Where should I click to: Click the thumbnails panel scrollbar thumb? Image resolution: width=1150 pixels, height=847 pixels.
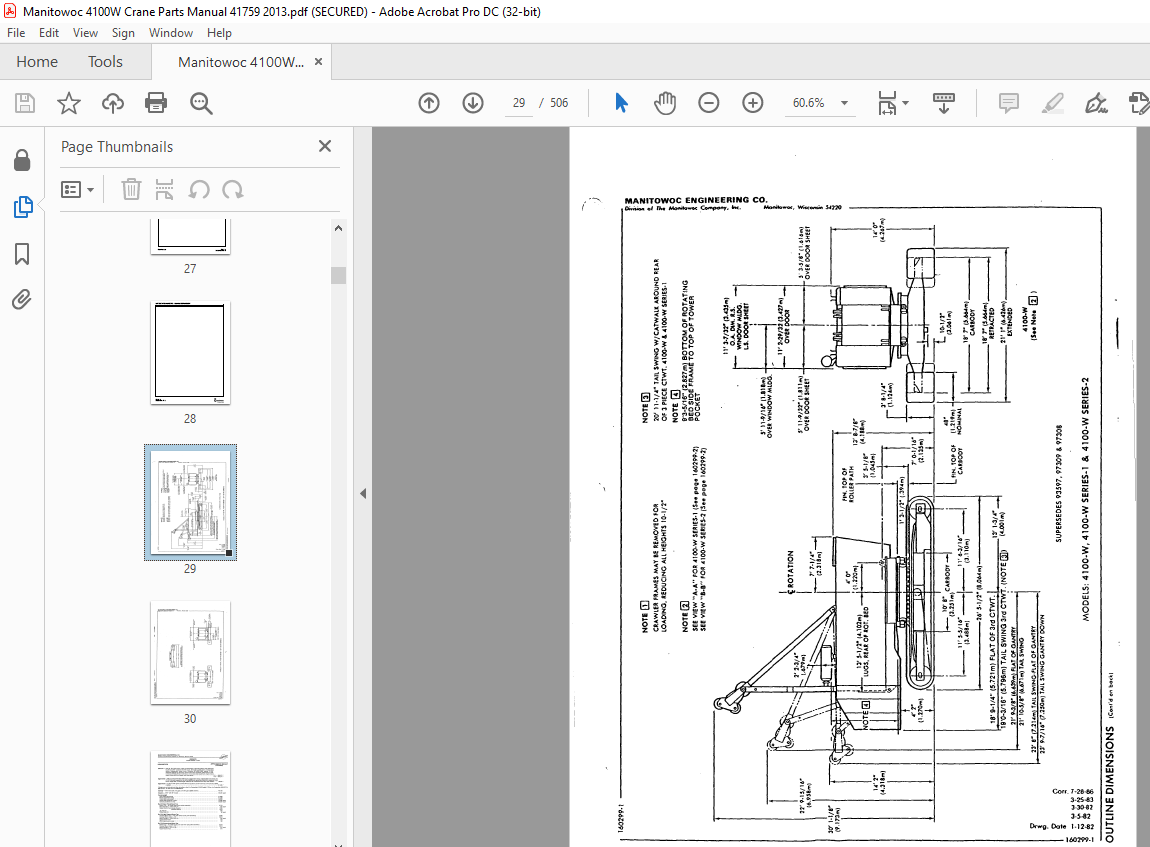point(338,275)
